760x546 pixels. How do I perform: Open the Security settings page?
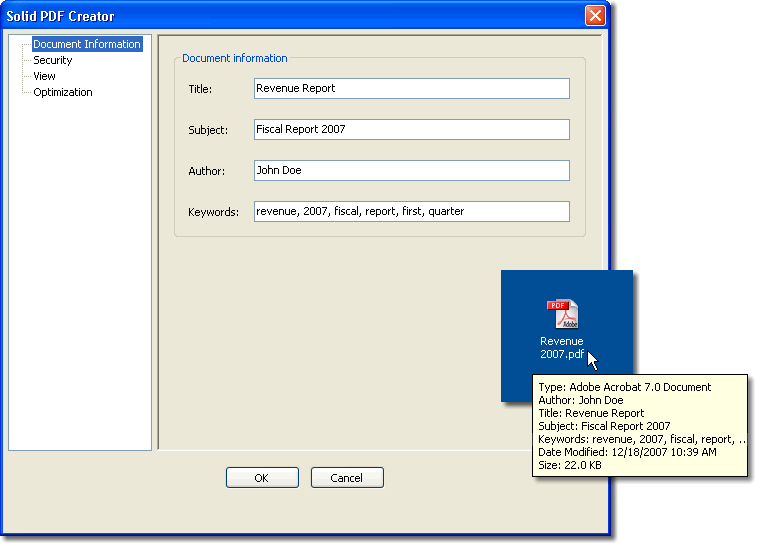[53, 60]
